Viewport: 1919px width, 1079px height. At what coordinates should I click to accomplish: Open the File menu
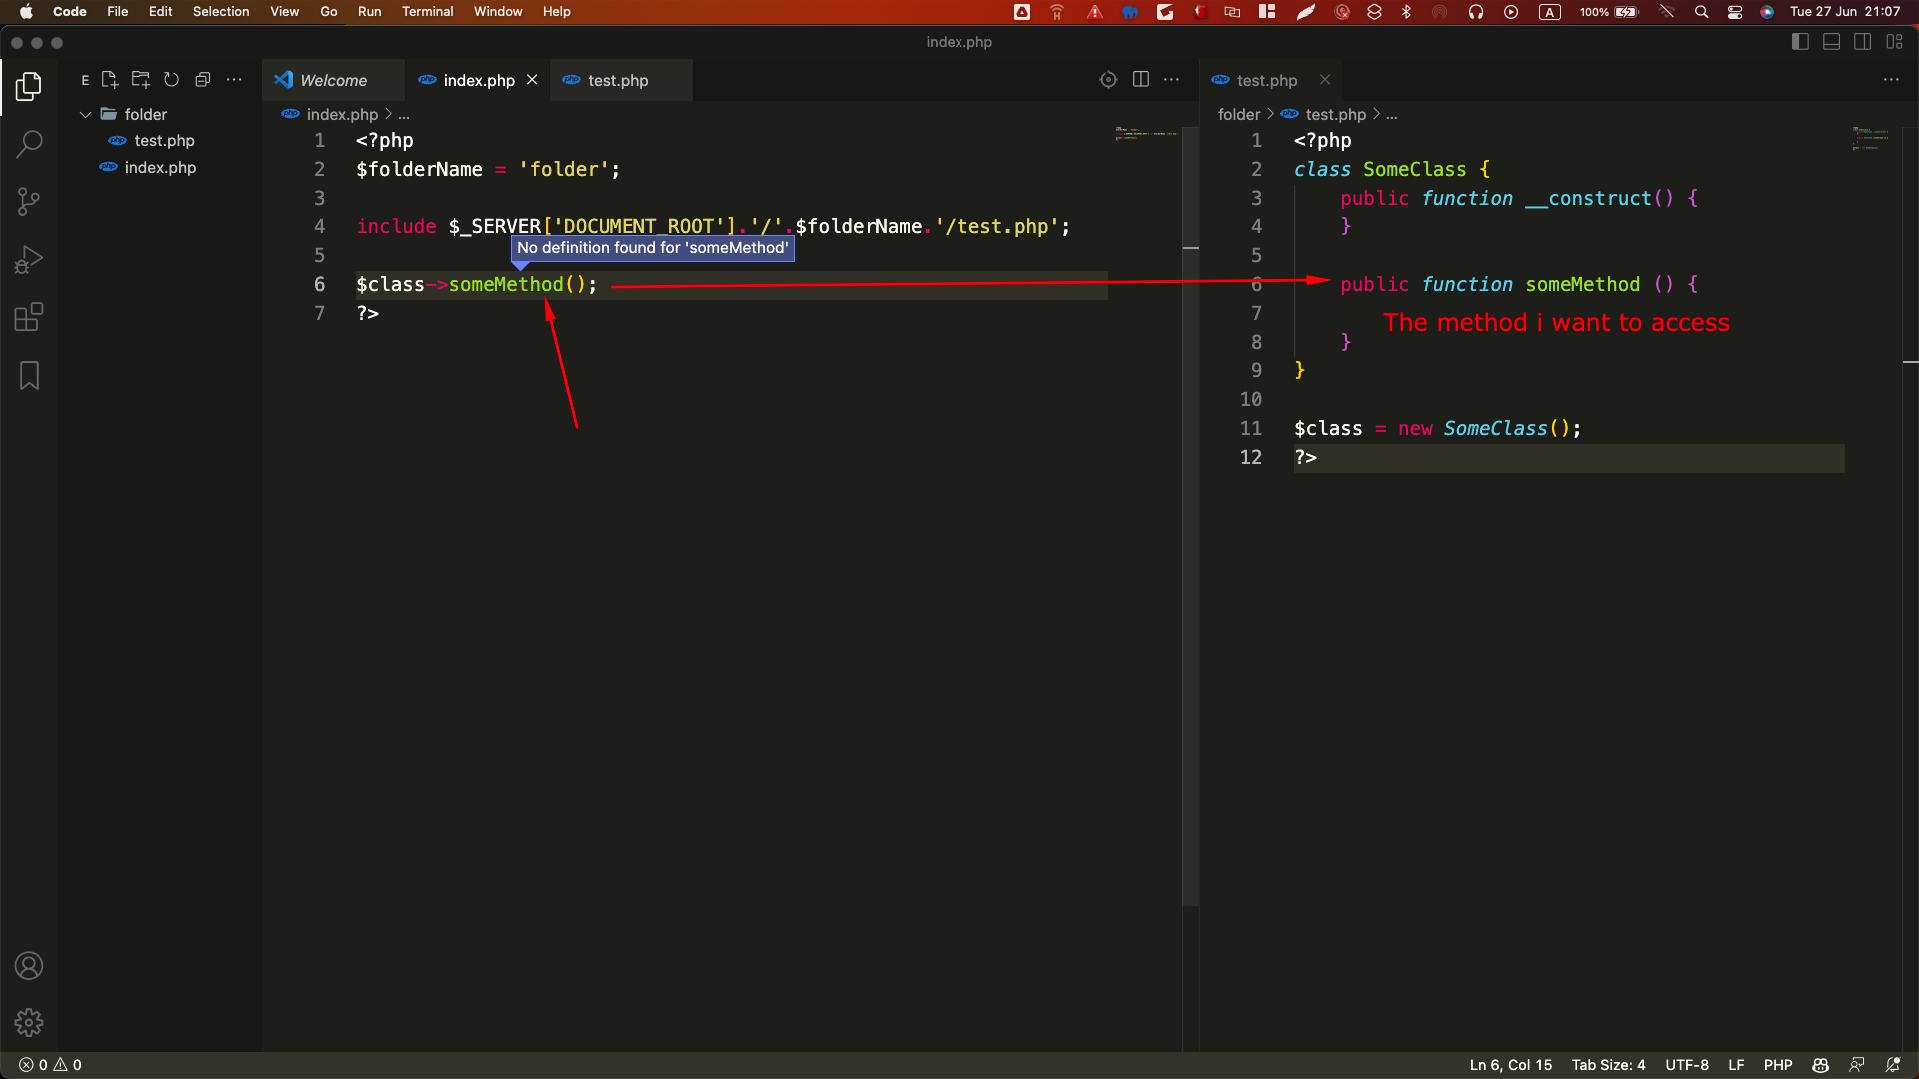pyautogui.click(x=117, y=12)
